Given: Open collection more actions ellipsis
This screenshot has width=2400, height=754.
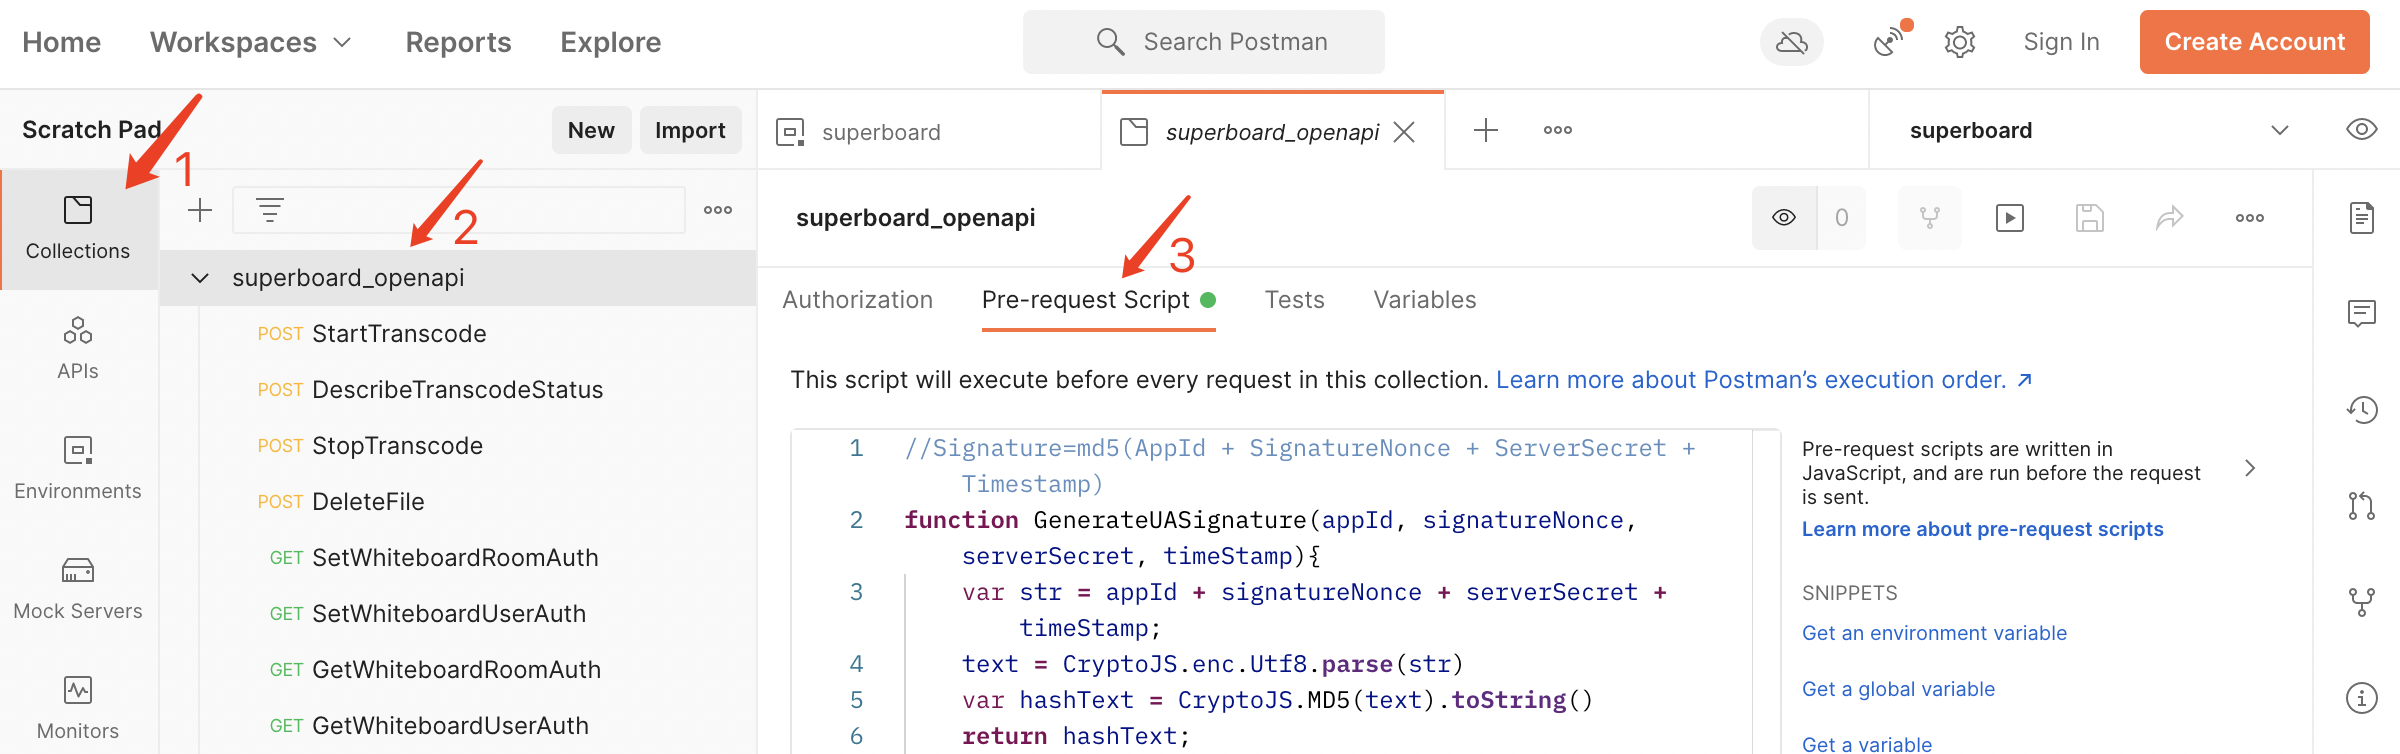Looking at the screenshot, I should click(x=2250, y=218).
